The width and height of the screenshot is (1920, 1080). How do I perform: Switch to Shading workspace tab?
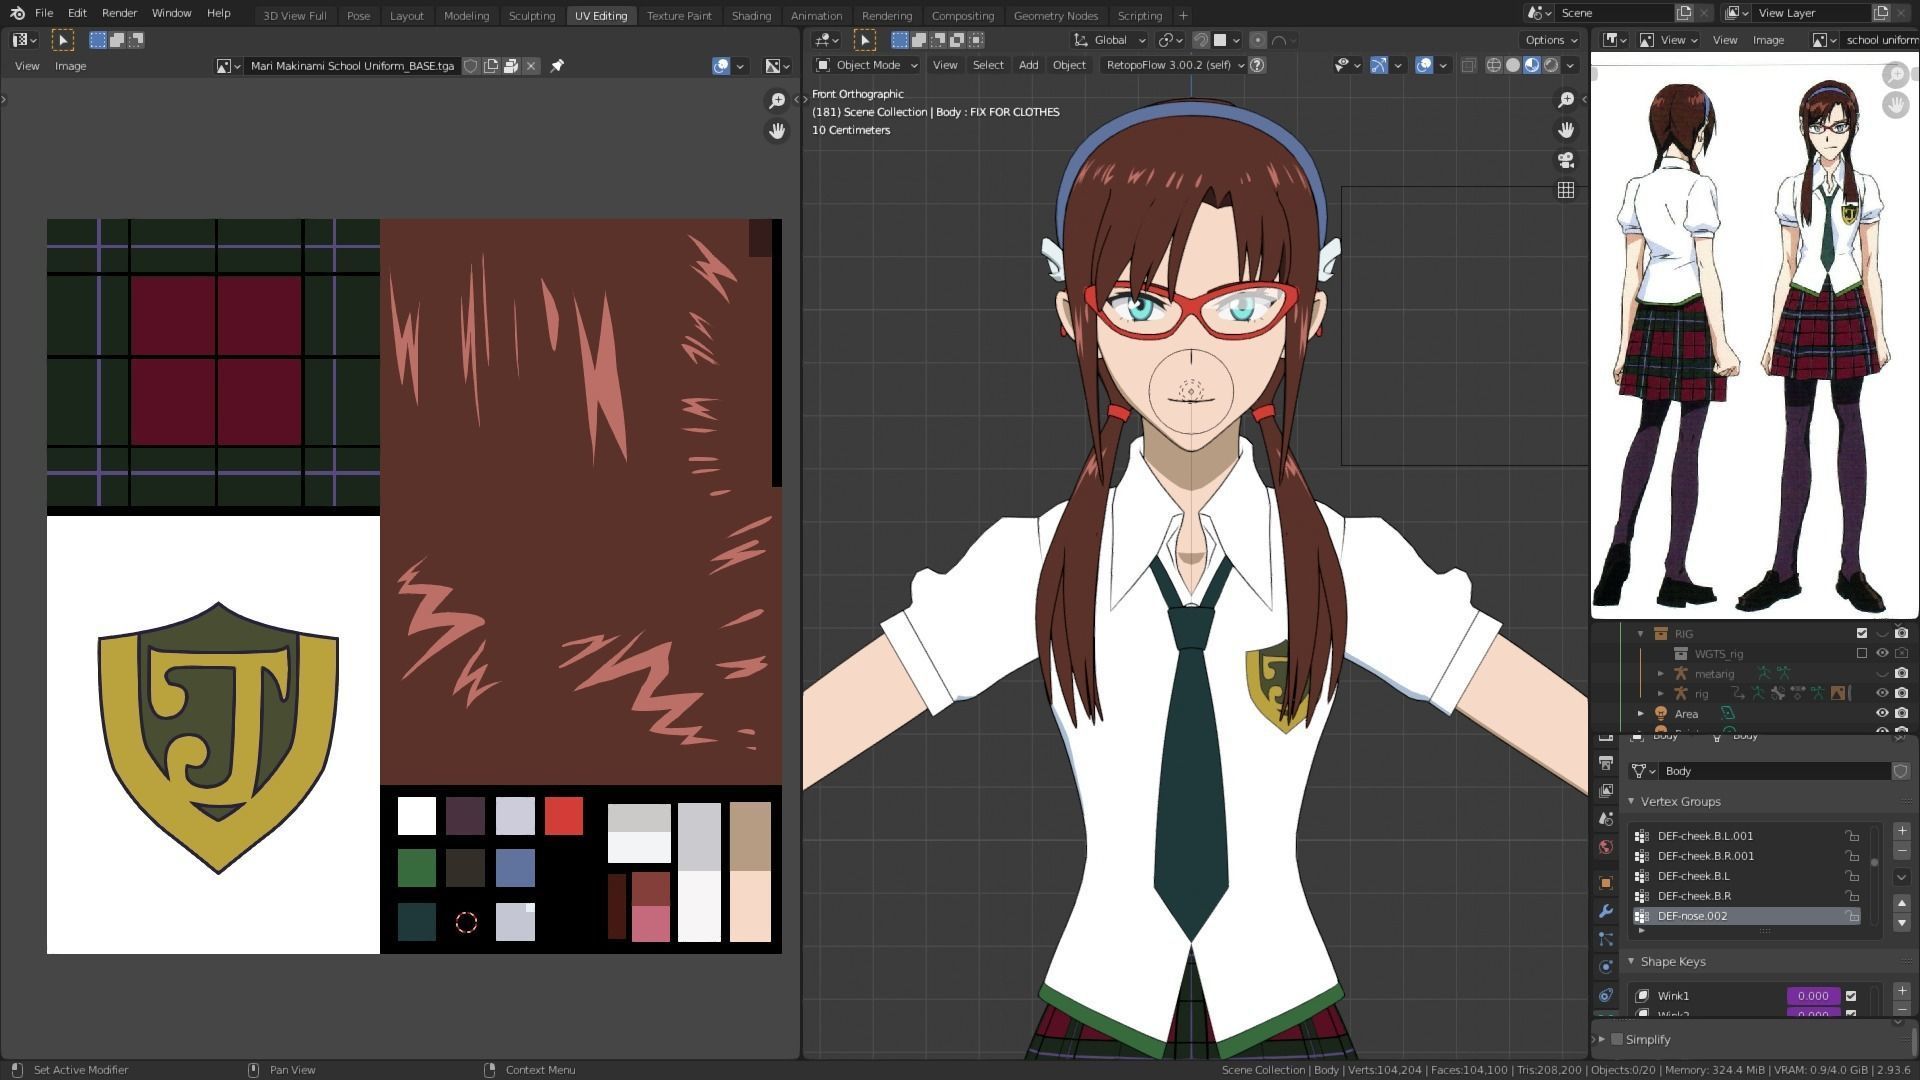pyautogui.click(x=751, y=15)
